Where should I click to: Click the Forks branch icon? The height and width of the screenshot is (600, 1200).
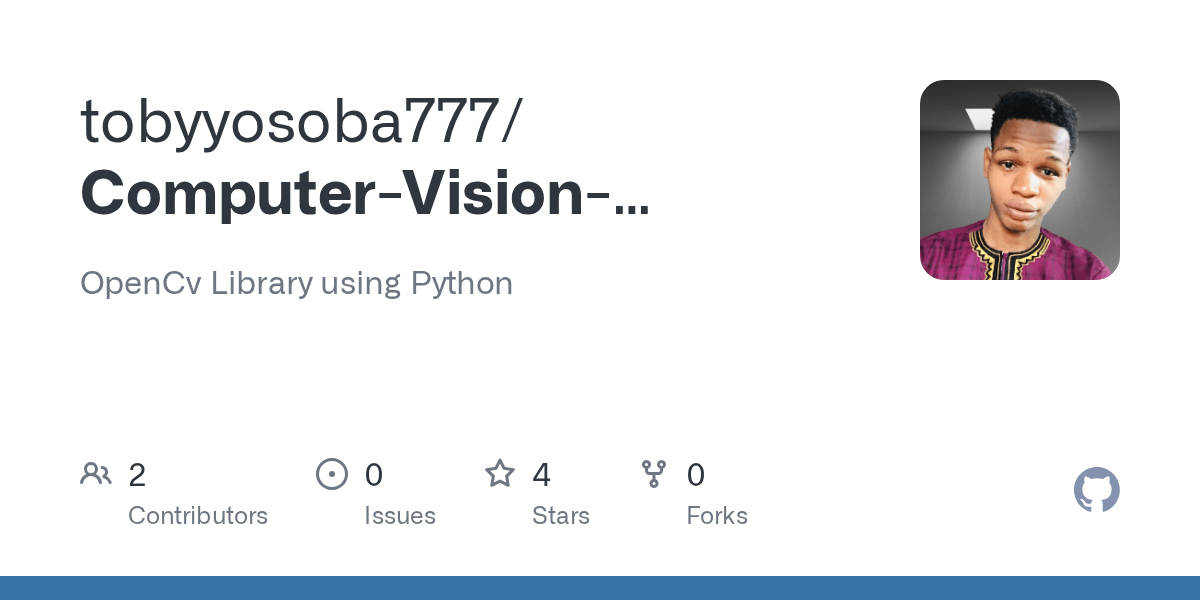pyautogui.click(x=654, y=474)
